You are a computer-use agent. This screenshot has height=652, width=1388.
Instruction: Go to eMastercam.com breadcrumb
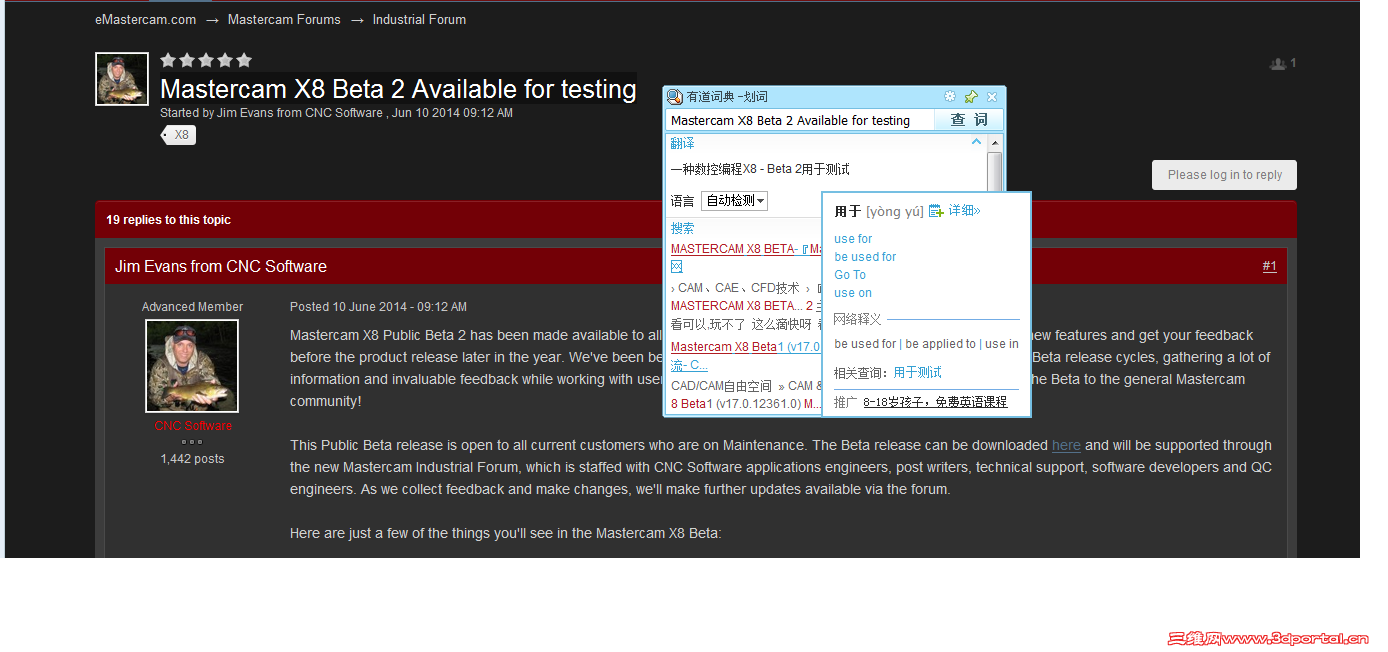(146, 19)
